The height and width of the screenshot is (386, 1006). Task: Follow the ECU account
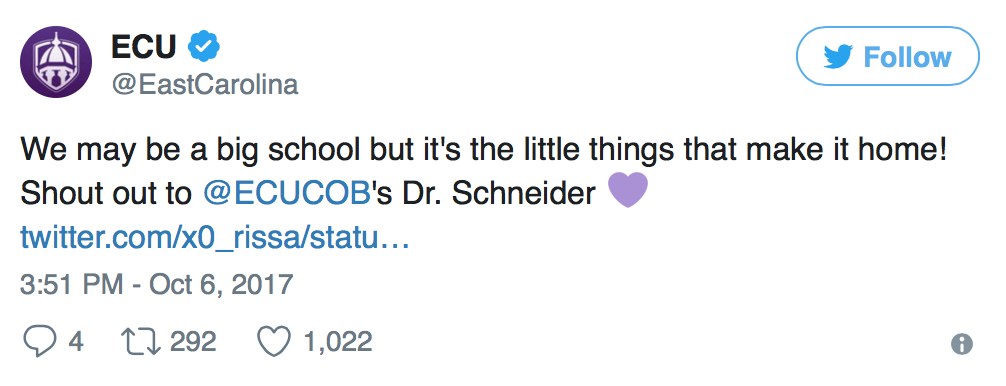pos(888,56)
